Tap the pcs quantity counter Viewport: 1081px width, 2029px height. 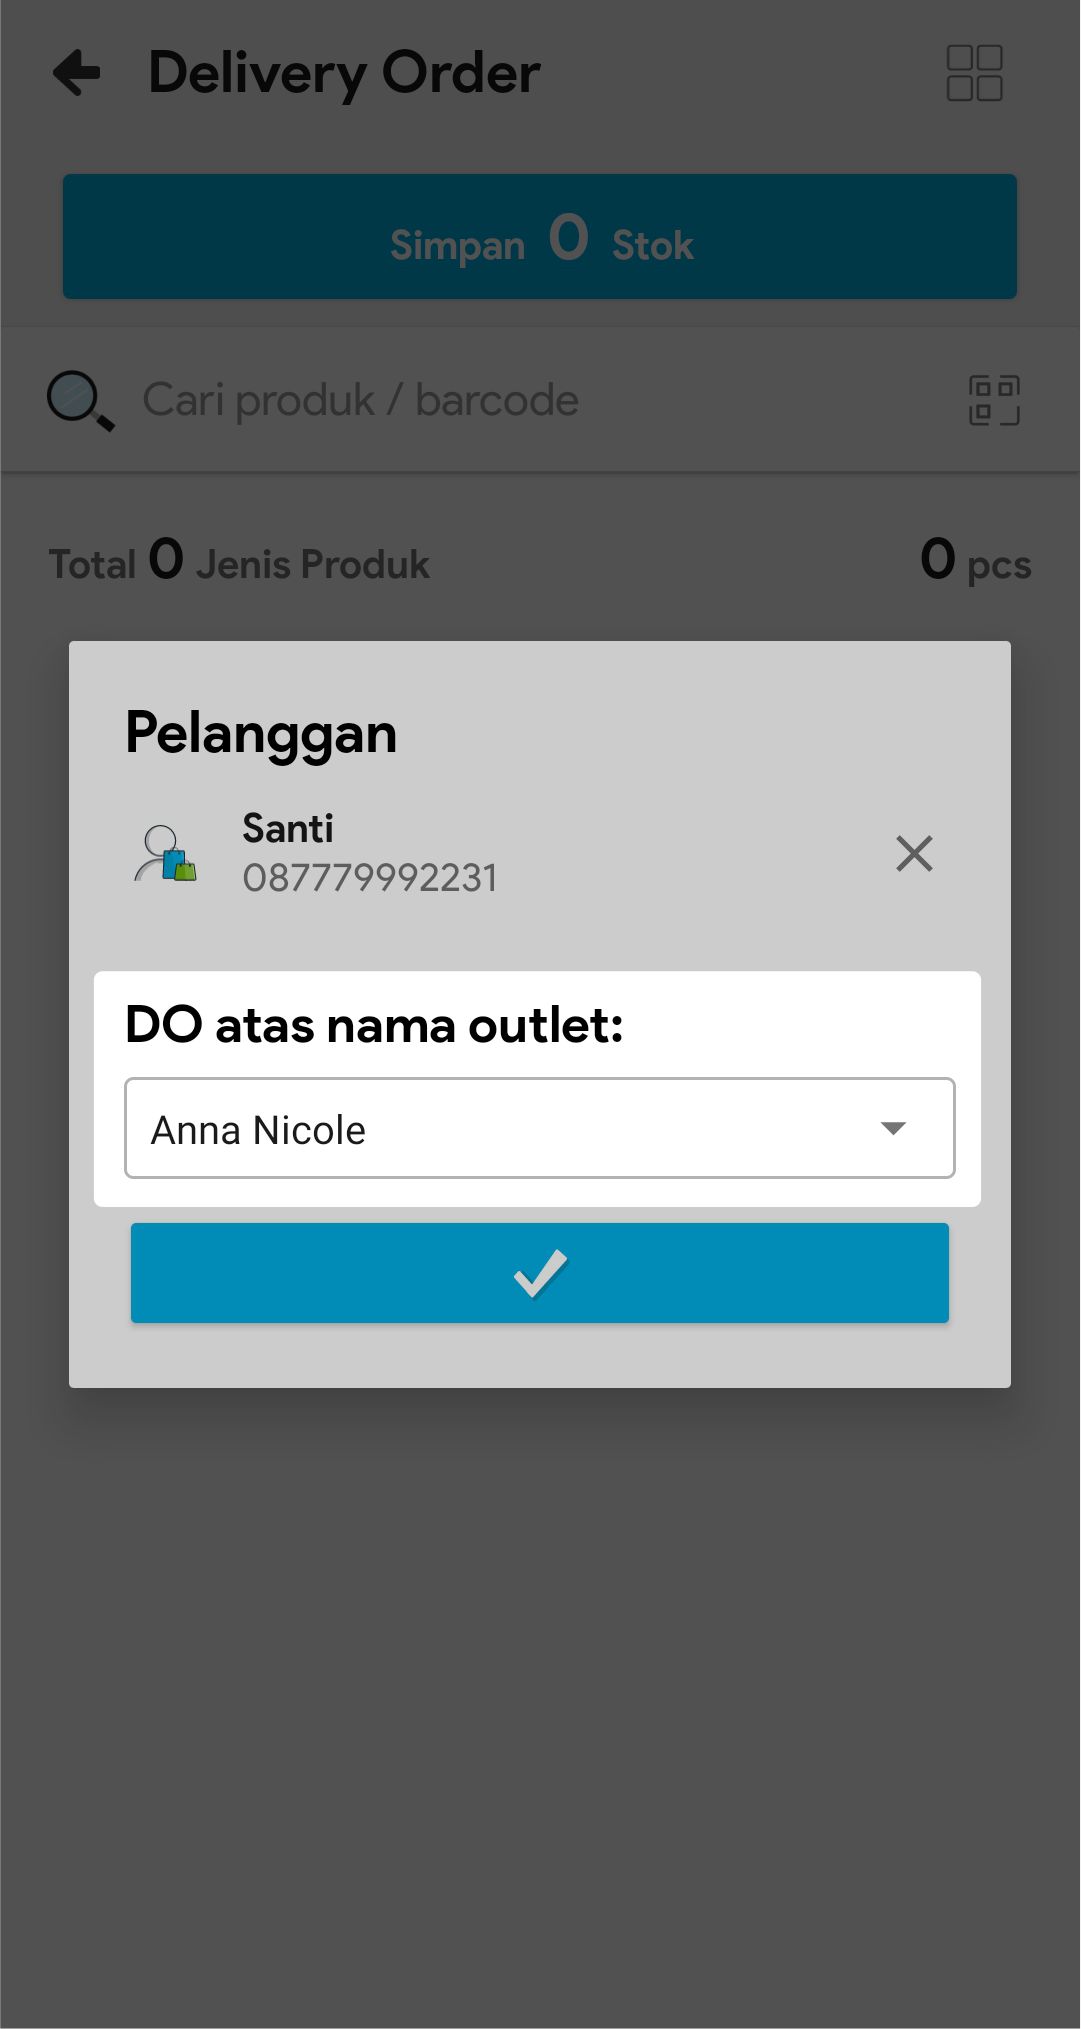click(x=975, y=563)
